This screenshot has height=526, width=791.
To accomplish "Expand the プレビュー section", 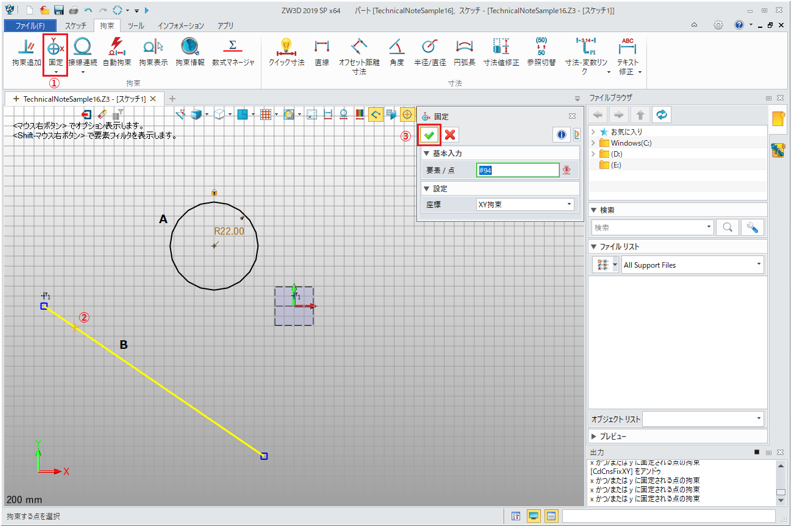I will pyautogui.click(x=594, y=436).
